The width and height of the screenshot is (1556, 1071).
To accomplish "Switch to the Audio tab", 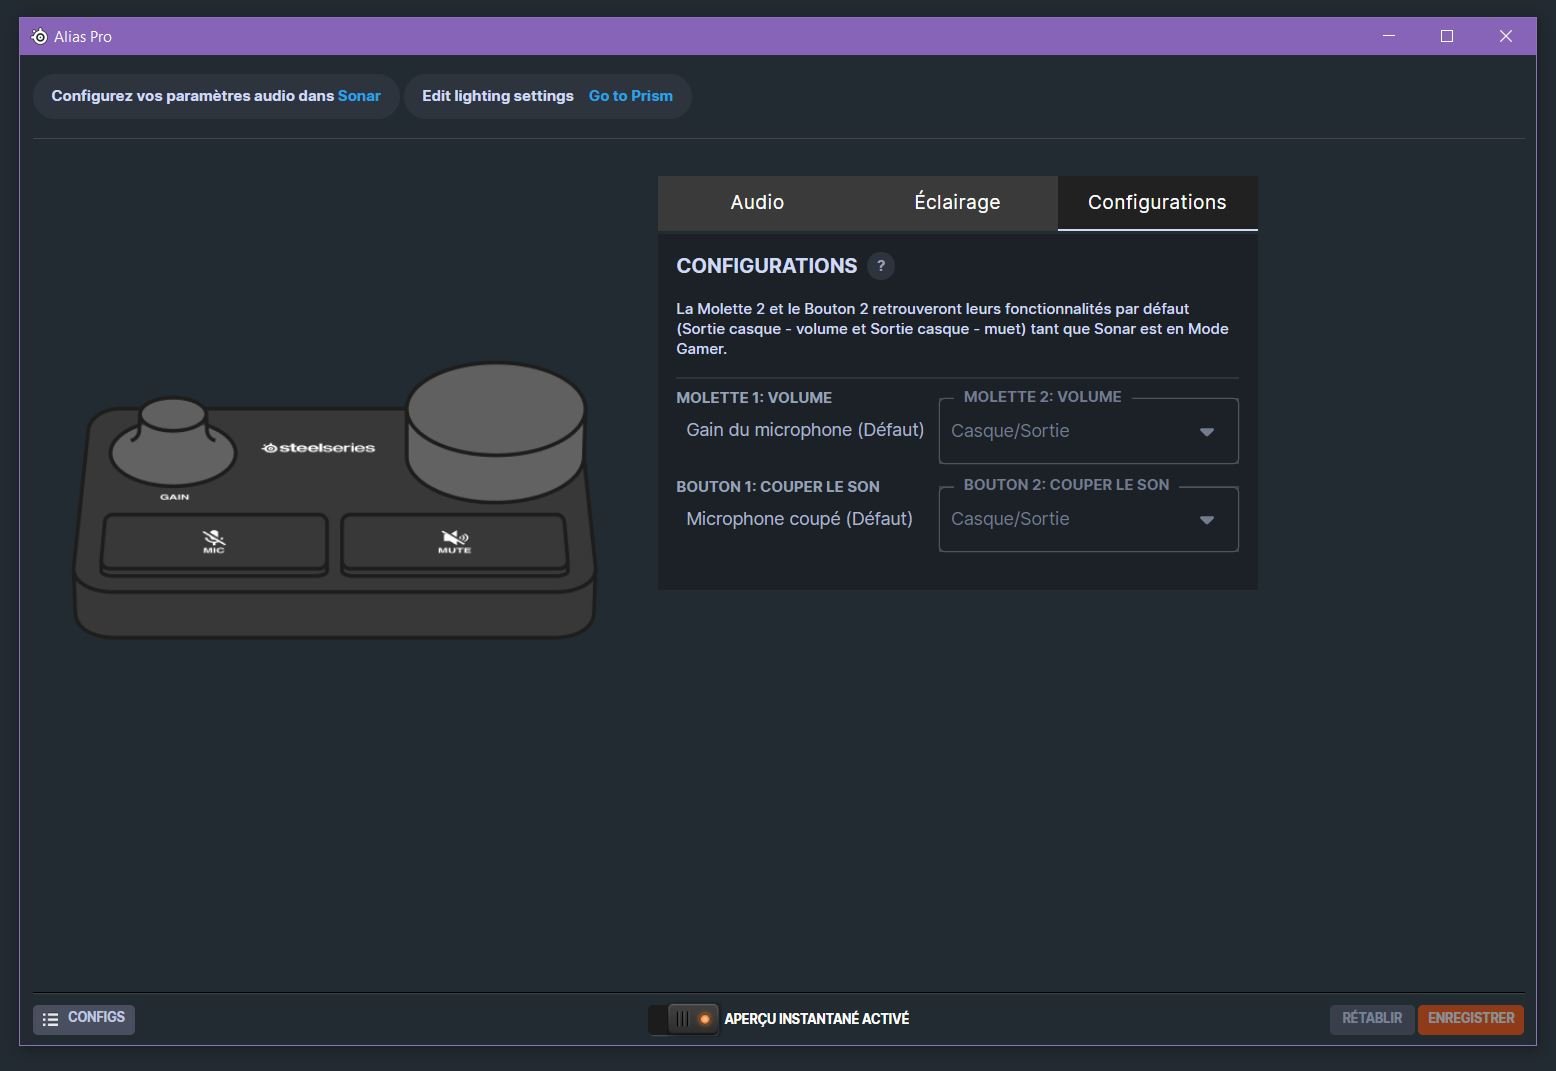I will click(x=757, y=203).
